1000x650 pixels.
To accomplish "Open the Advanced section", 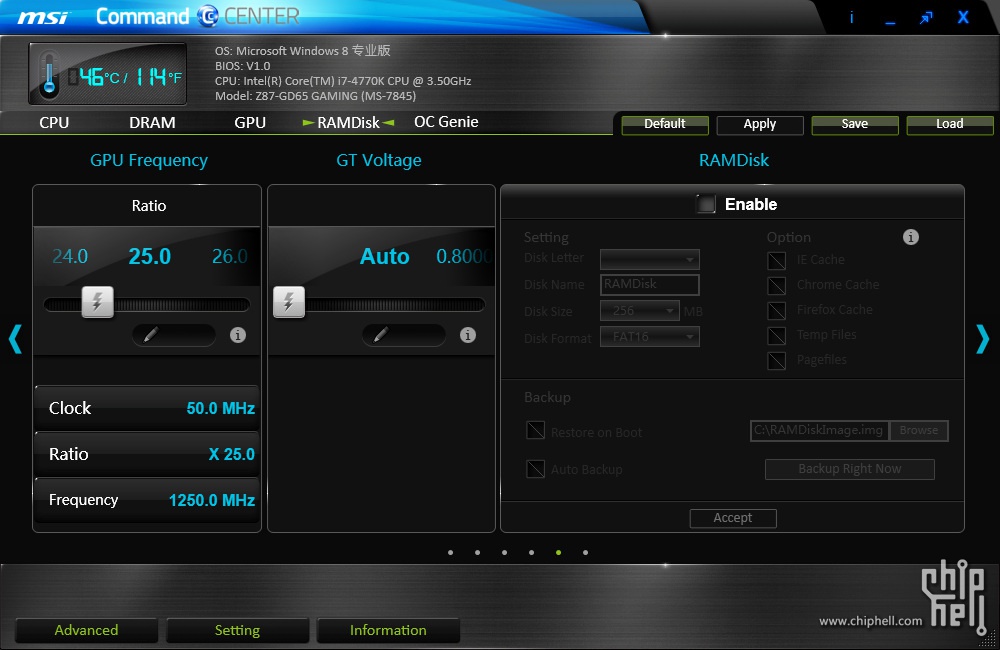I will [86, 630].
